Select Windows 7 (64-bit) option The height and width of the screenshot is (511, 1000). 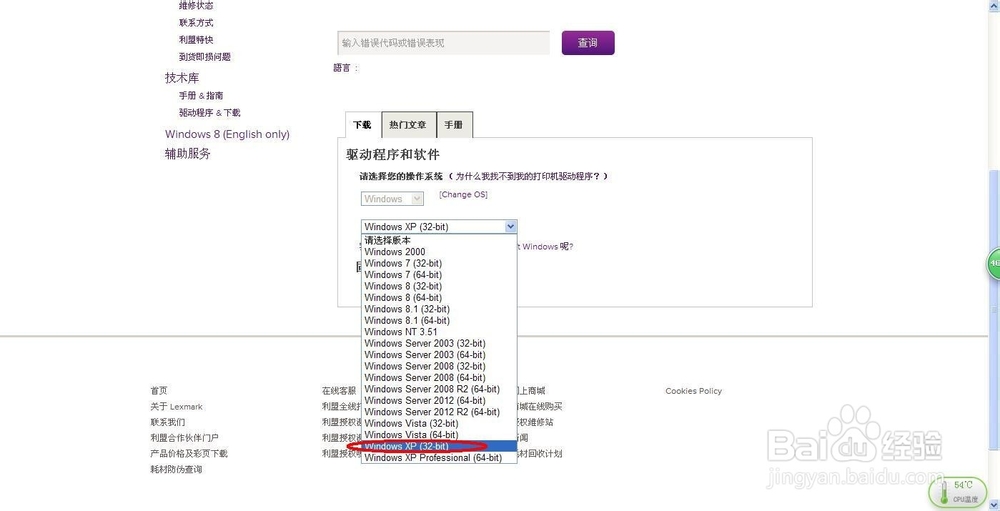439,275
